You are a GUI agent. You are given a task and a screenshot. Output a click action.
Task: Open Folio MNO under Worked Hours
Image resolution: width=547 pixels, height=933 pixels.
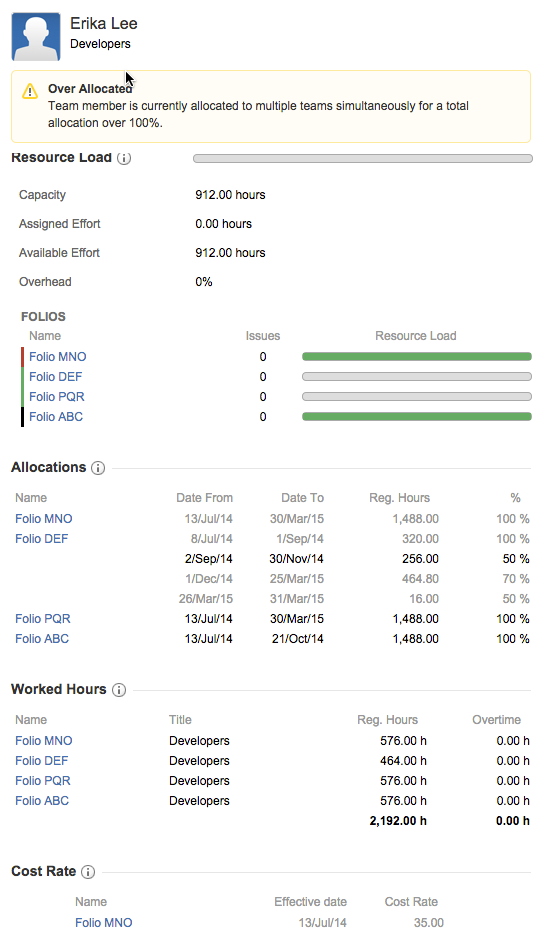[43, 741]
